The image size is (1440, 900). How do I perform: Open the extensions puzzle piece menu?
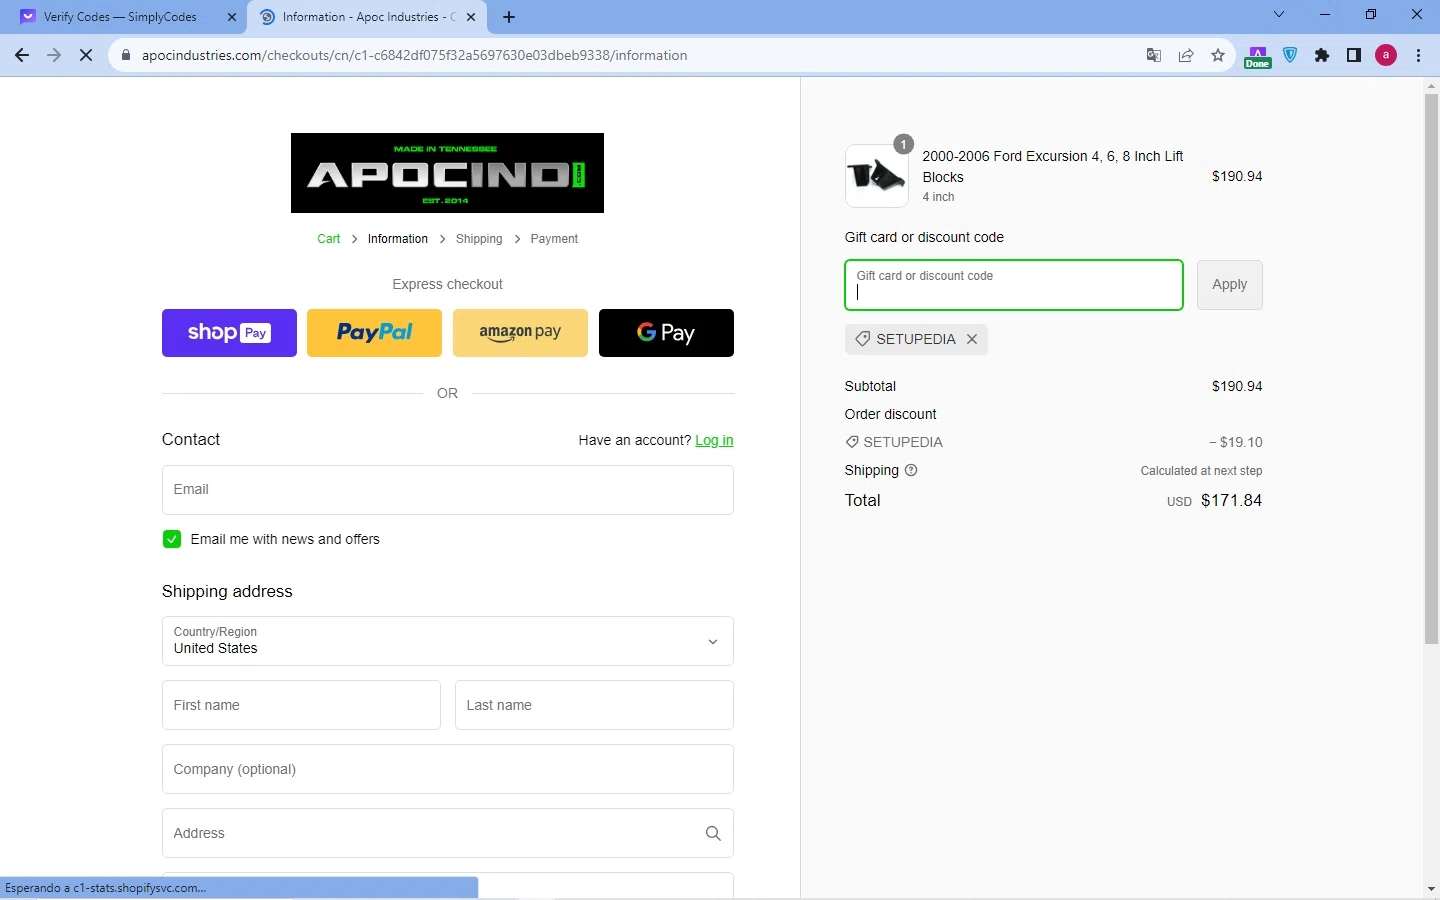pyautogui.click(x=1322, y=55)
